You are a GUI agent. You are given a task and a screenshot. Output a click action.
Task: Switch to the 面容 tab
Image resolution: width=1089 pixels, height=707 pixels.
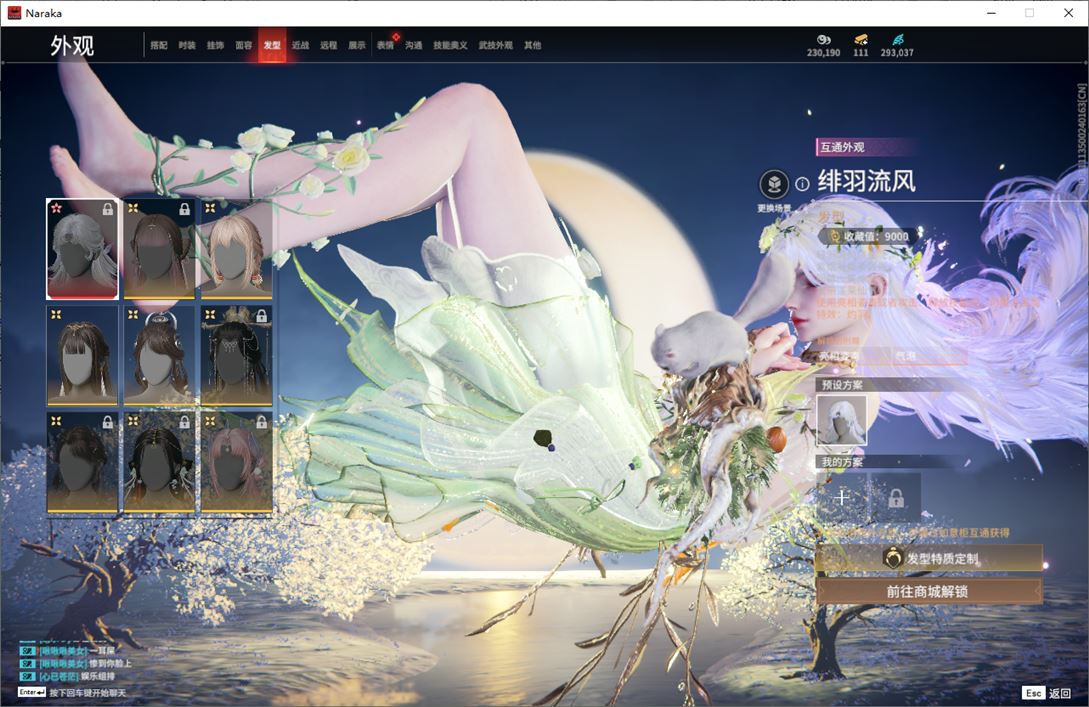(244, 45)
